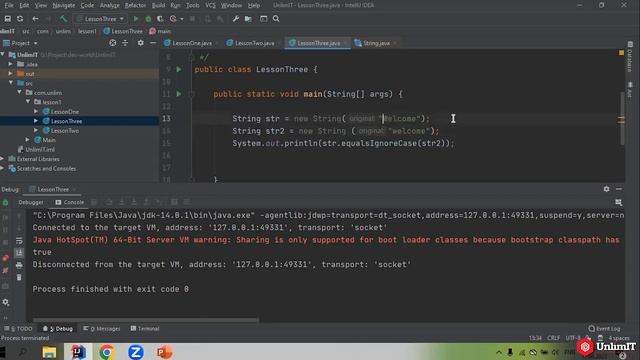The image size is (640, 360).
Task: Open the Navigate menu
Action: click(64, 5)
